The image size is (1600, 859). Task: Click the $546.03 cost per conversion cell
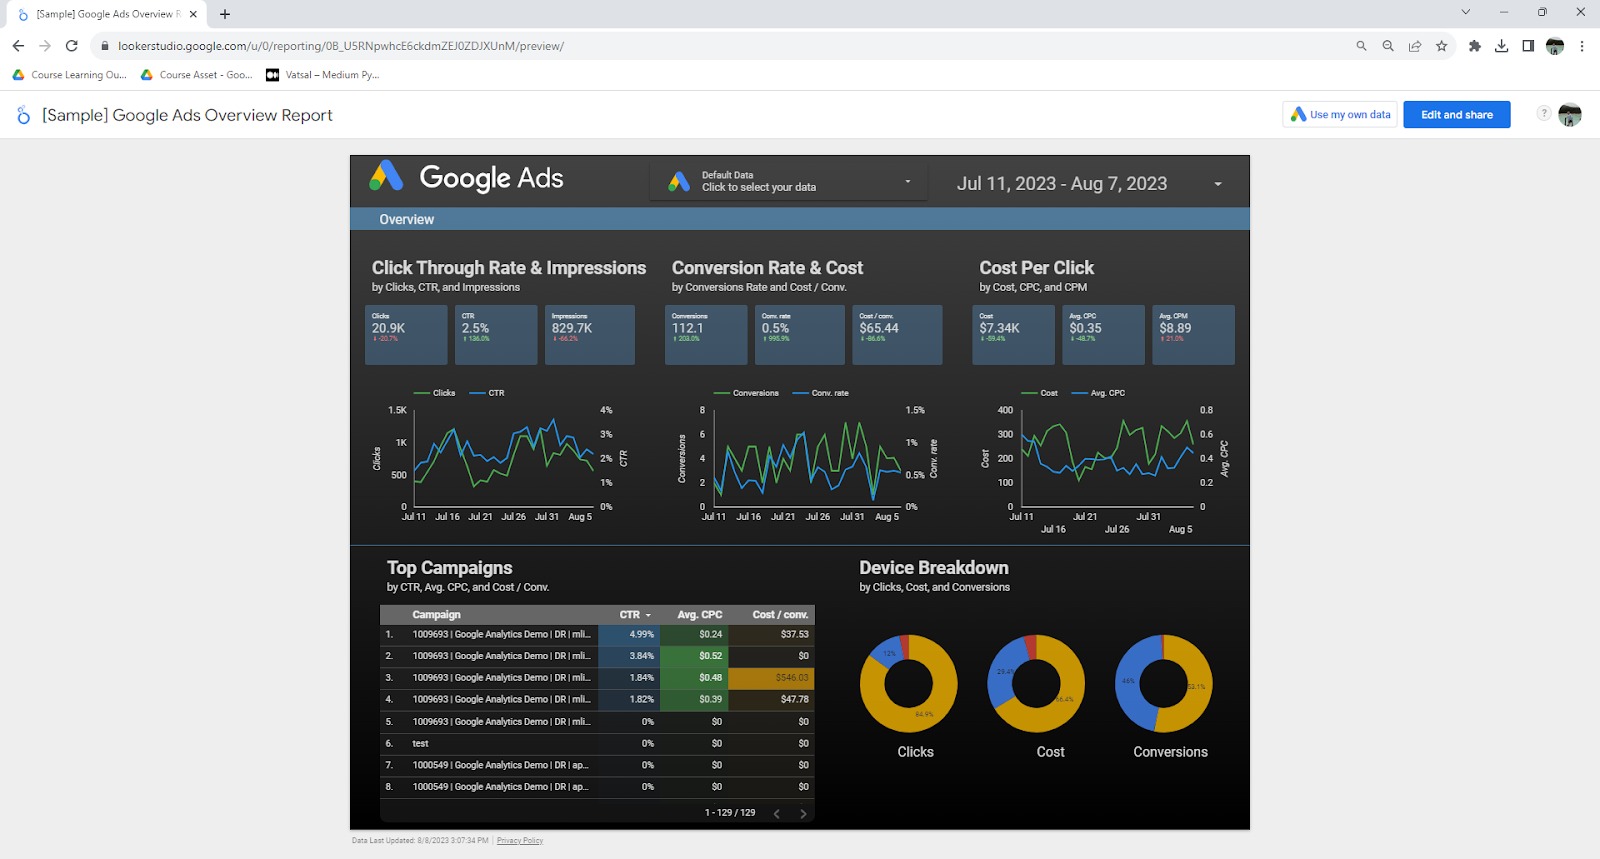coord(771,678)
